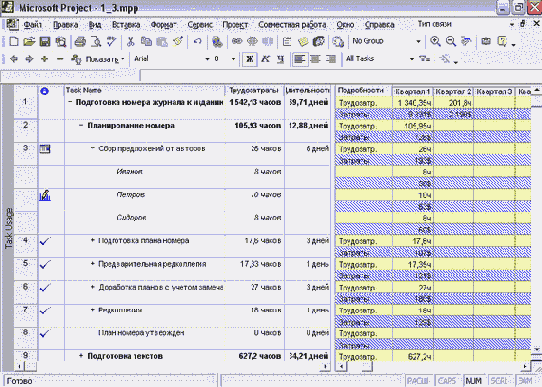
Task: Collapse the Планирование номера summary task
Action: [81, 125]
